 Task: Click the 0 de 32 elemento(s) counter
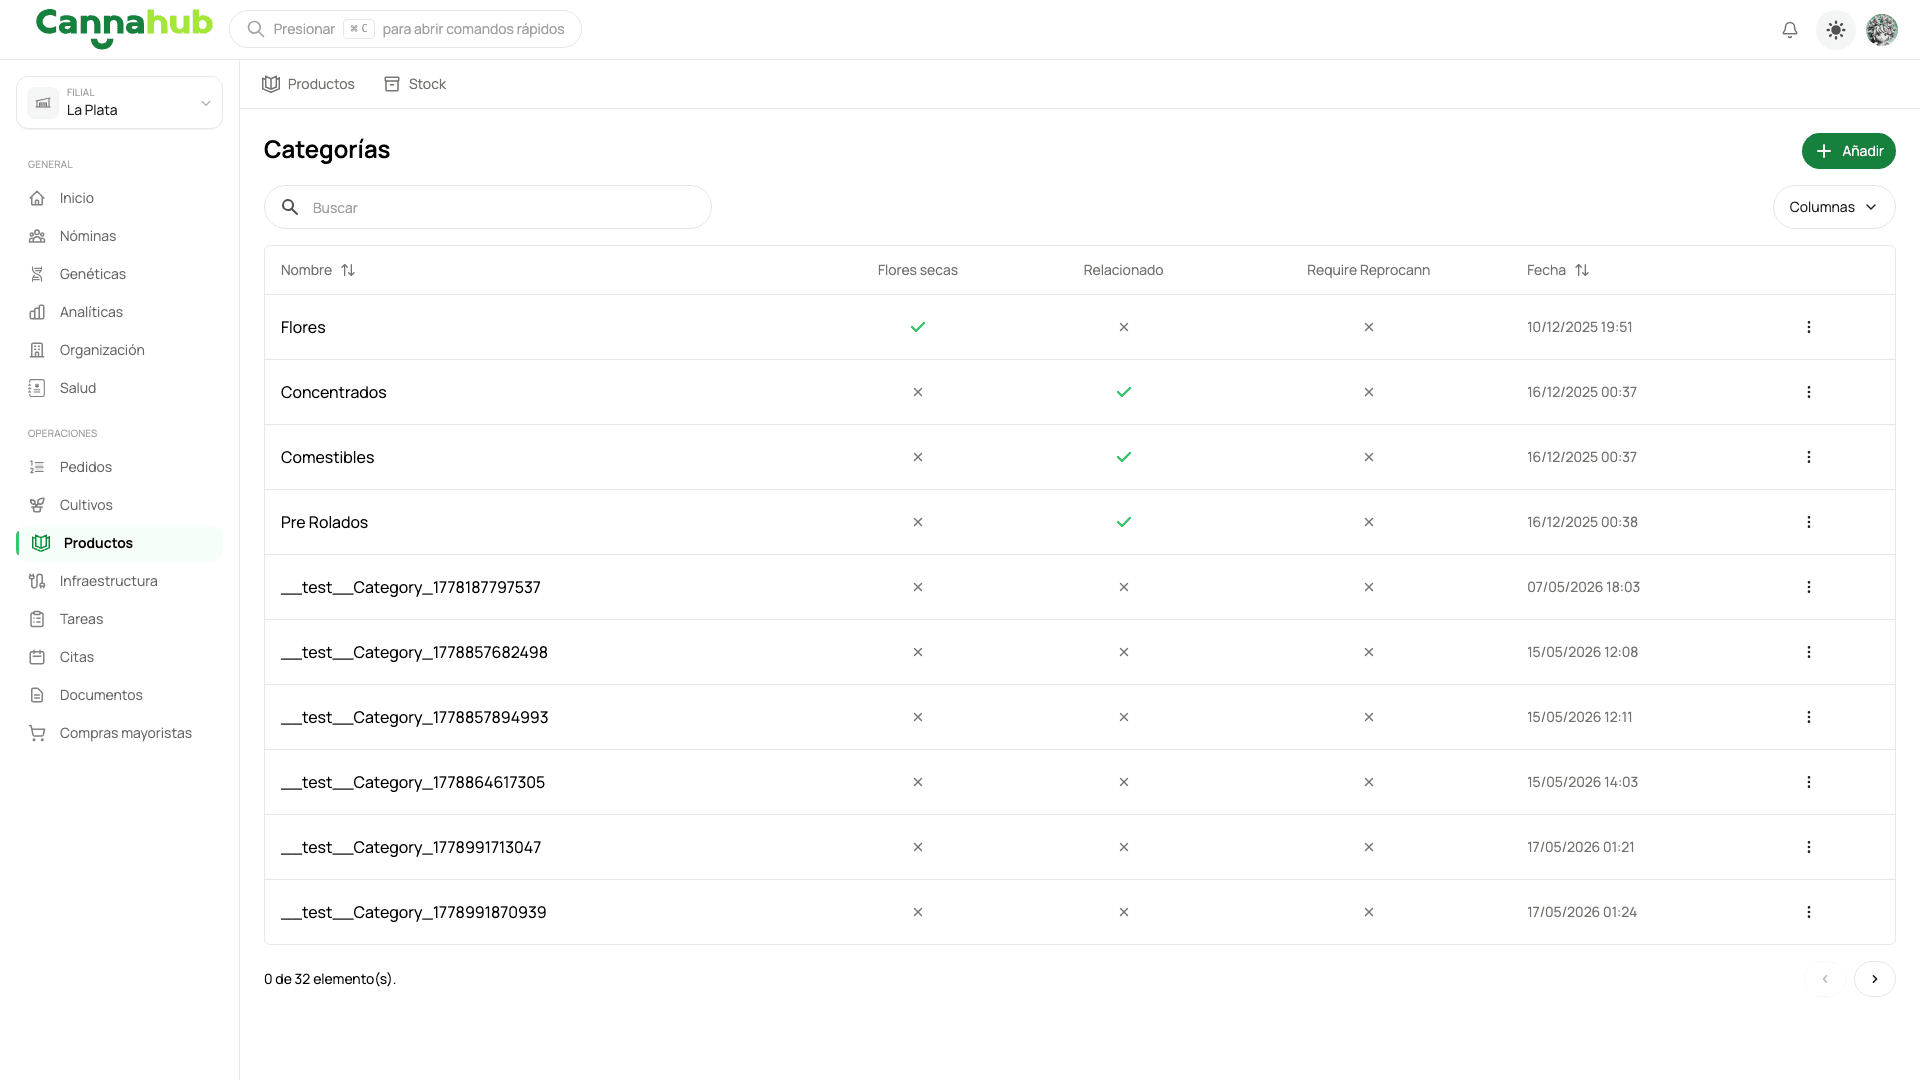tap(330, 979)
